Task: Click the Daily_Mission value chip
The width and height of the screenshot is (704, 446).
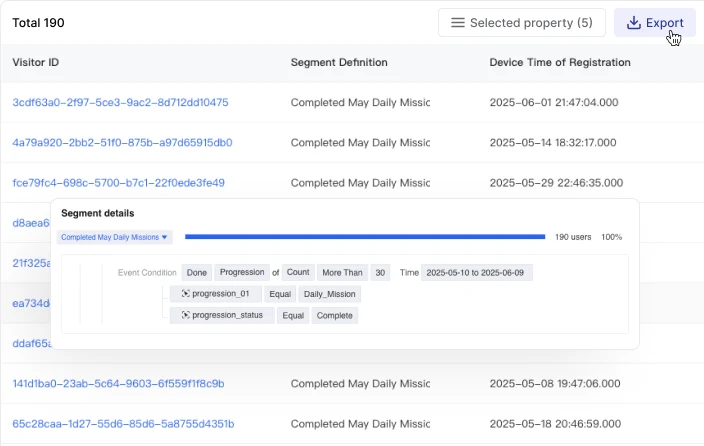Action: tap(330, 294)
